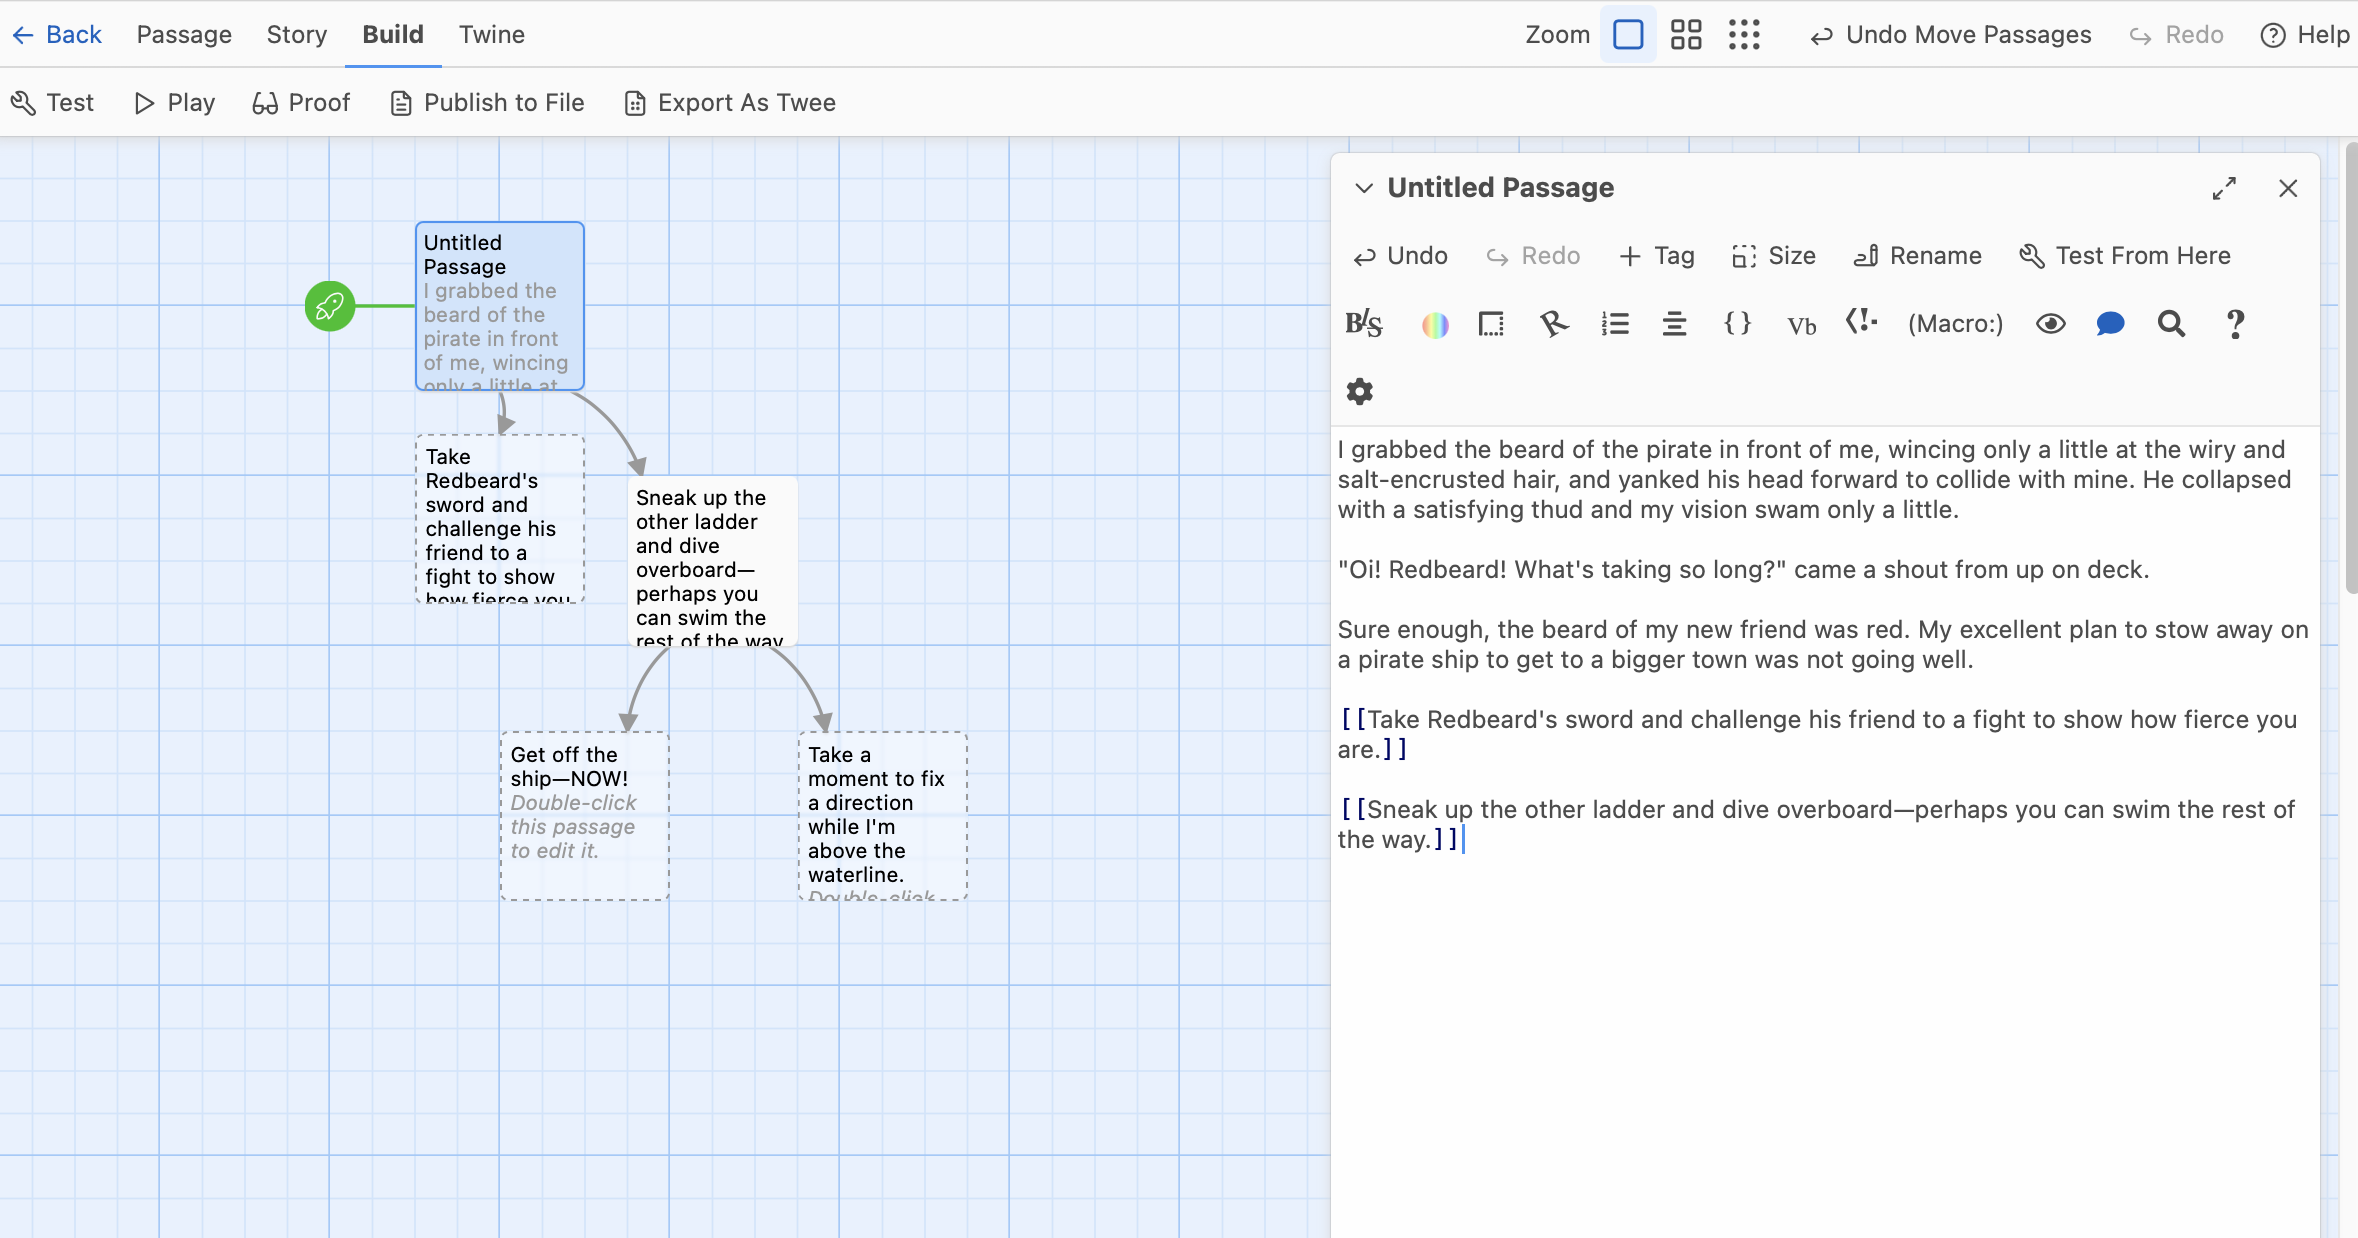The height and width of the screenshot is (1238, 2358).
Task: Open the rainbow text color picker
Action: click(x=1435, y=324)
